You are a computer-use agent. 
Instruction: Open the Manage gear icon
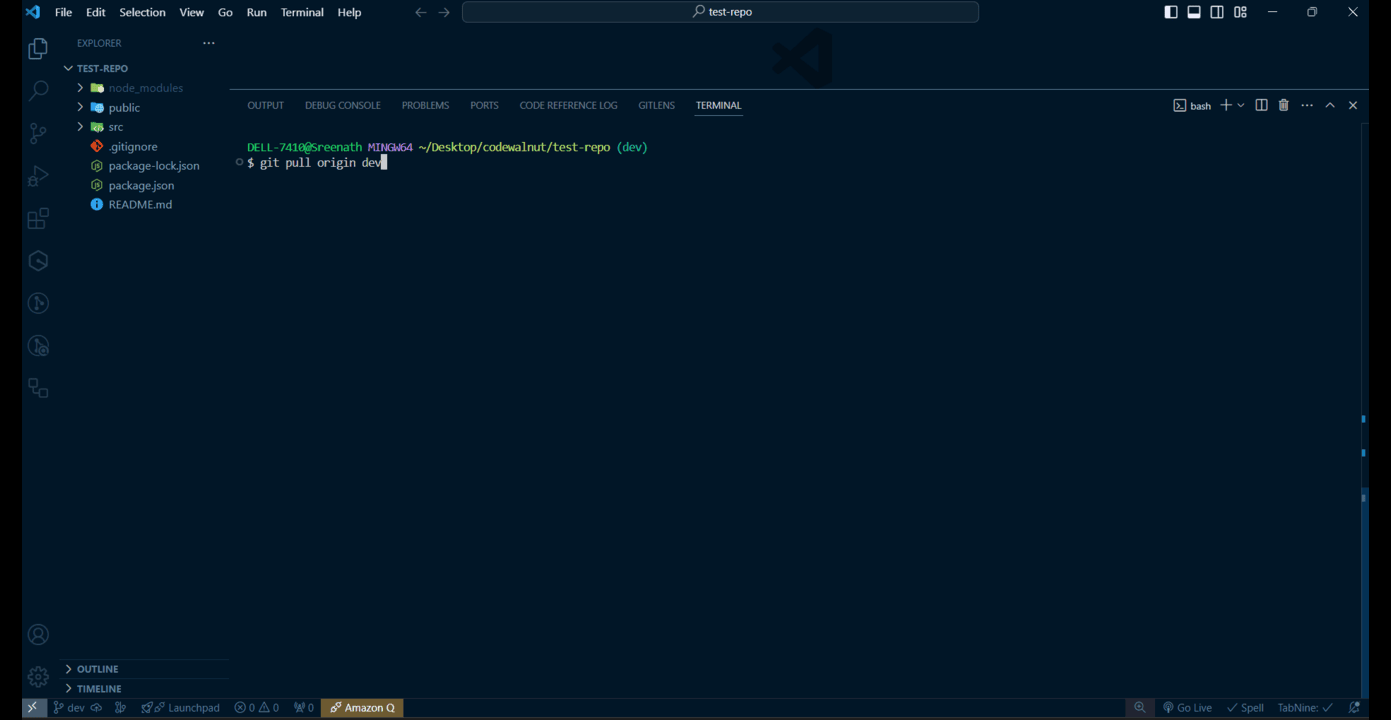38,677
